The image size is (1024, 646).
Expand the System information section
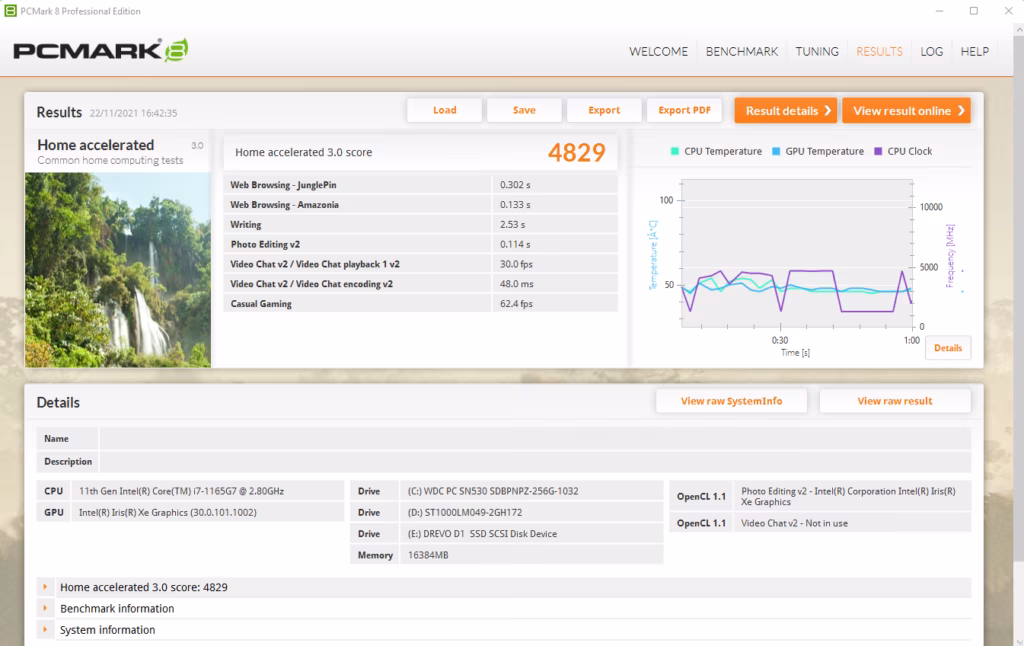45,630
